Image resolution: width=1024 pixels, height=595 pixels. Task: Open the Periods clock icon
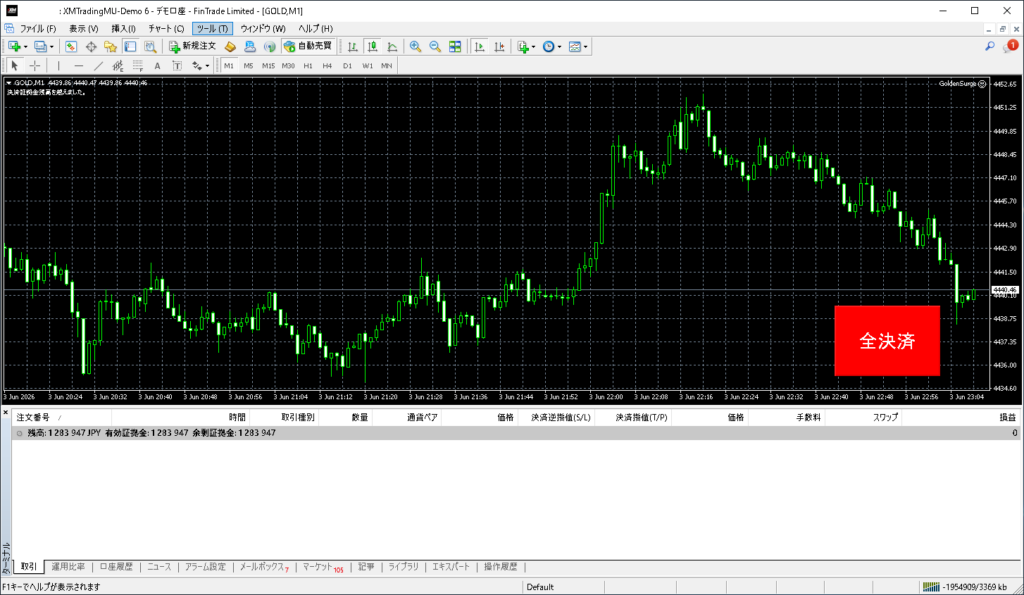[x=549, y=46]
